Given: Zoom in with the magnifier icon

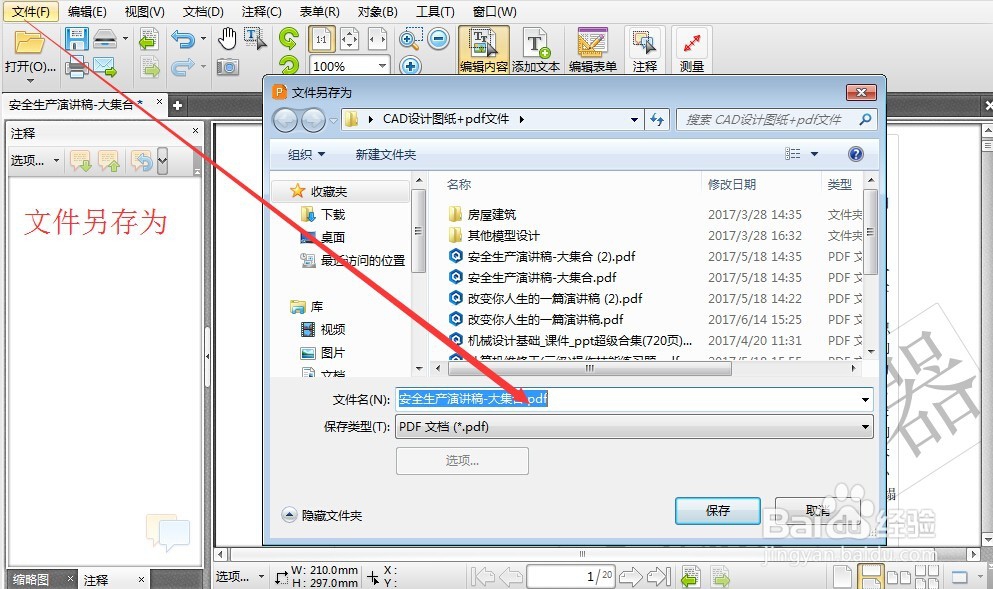Looking at the screenshot, I should 407,39.
